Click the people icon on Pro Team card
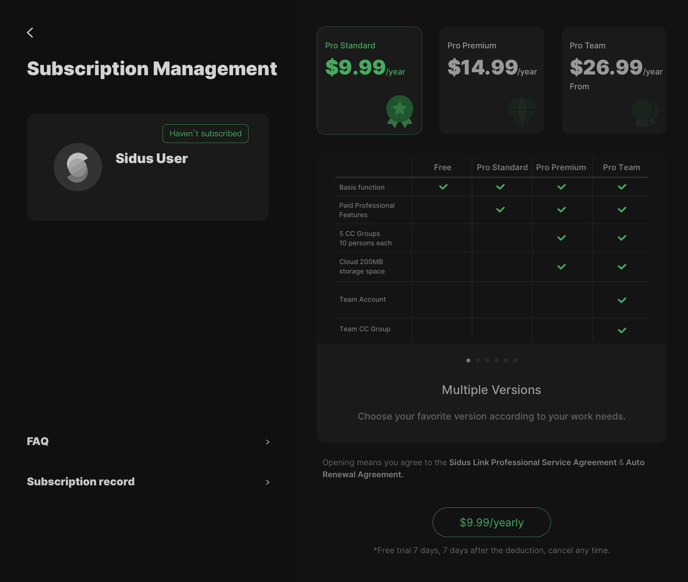The image size is (688, 582). coord(644,113)
